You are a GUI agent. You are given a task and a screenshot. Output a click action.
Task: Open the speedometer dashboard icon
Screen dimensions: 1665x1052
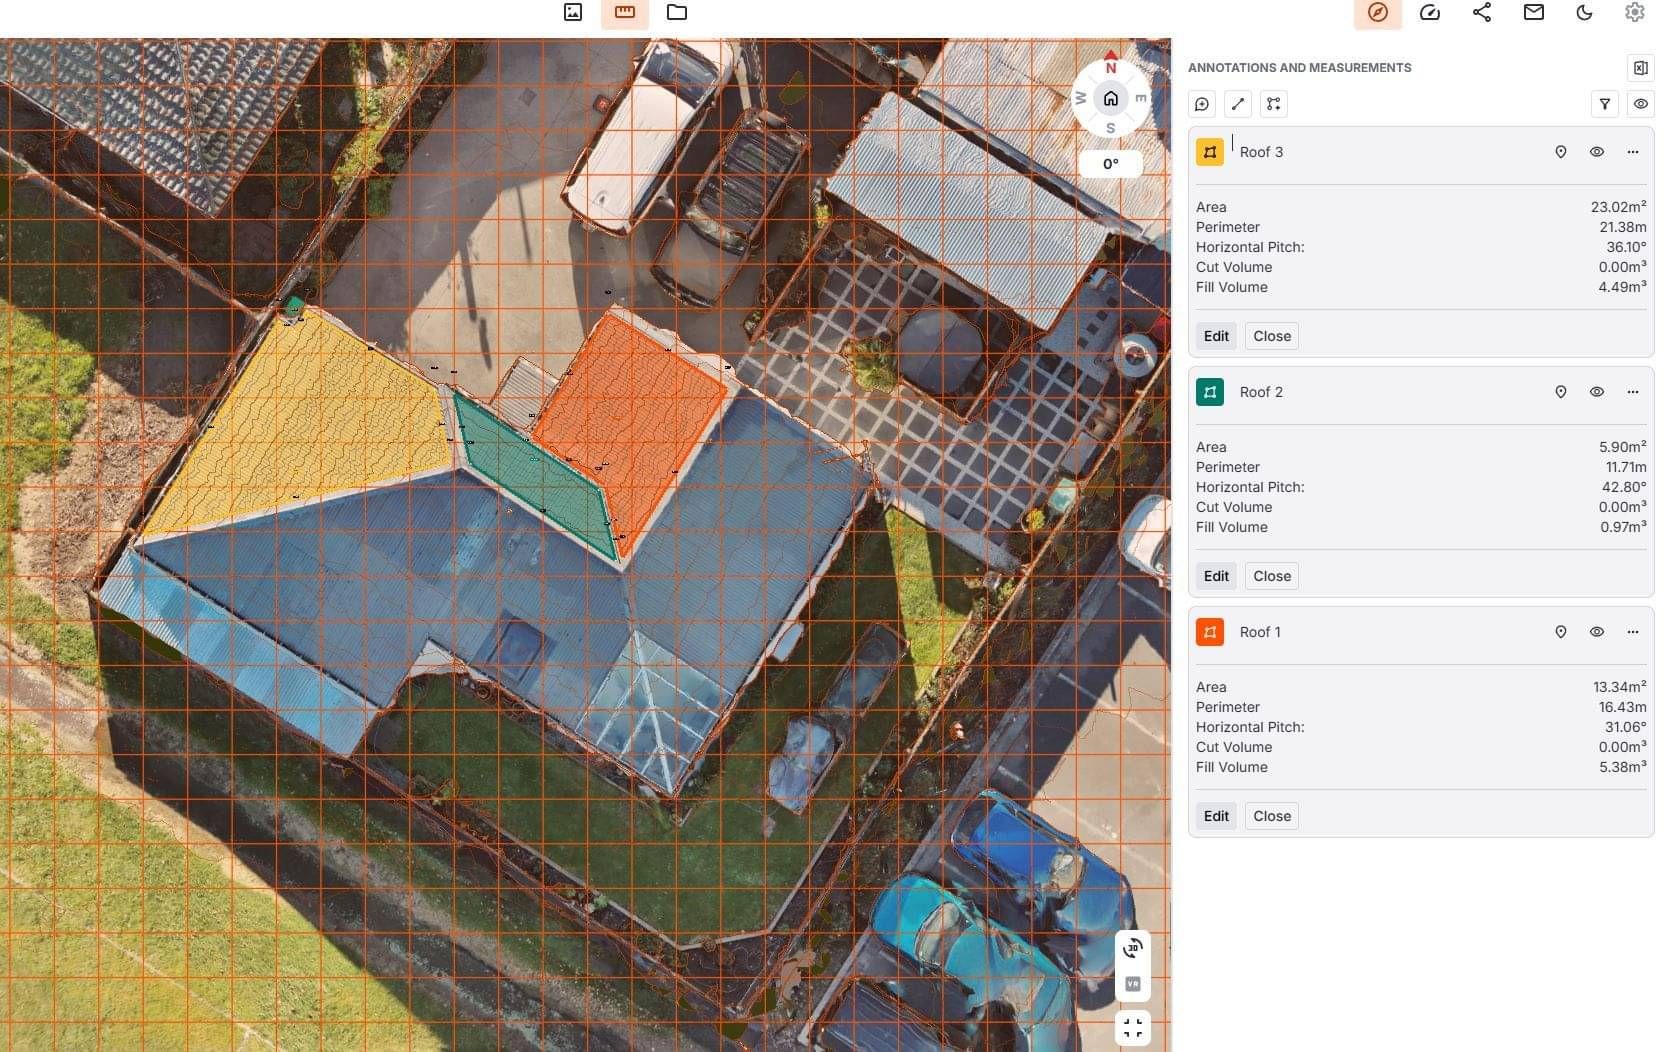[x=1430, y=12]
